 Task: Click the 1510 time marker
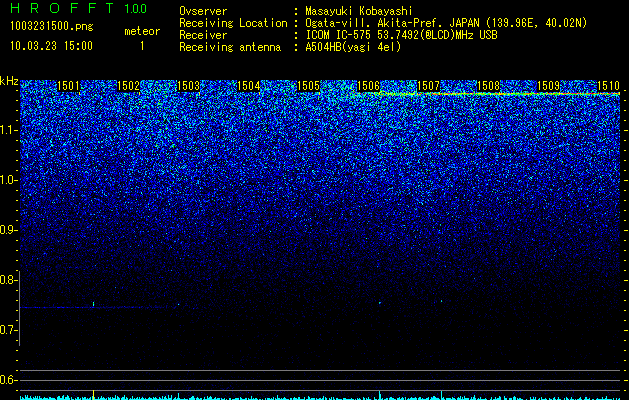(609, 86)
